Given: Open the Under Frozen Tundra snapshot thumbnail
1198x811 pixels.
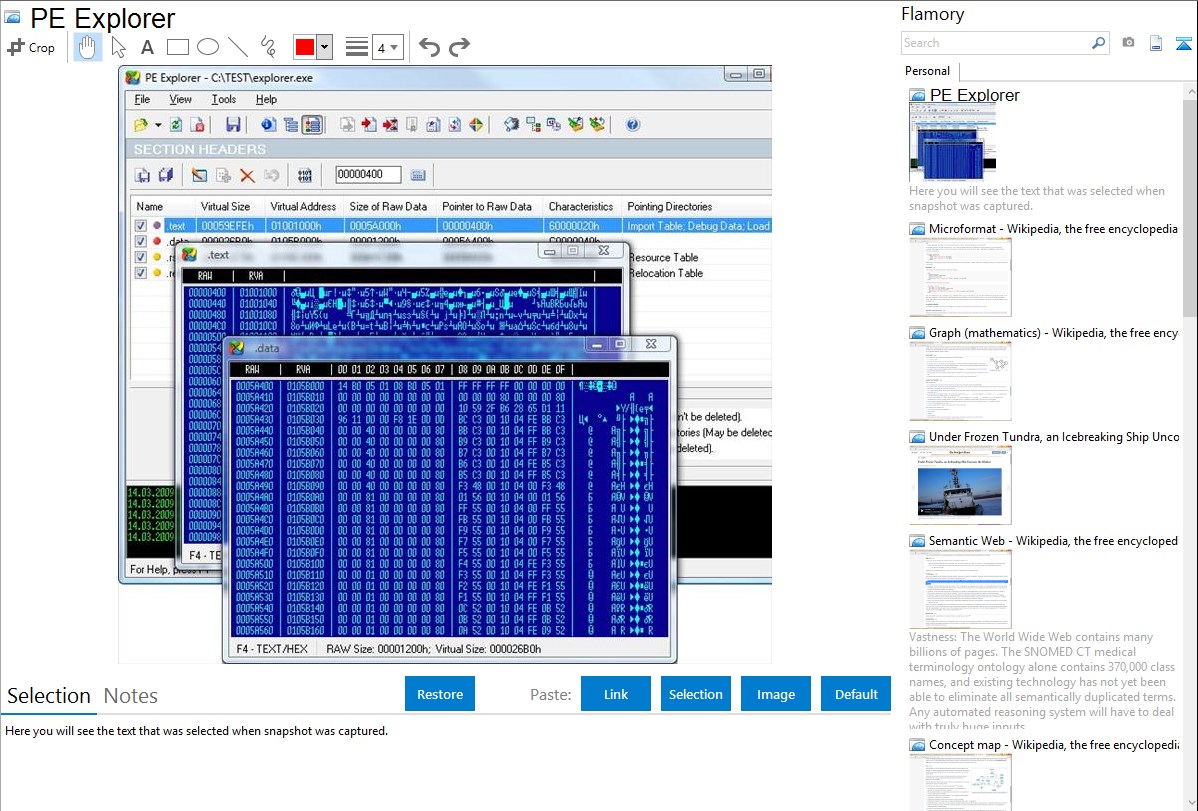Looking at the screenshot, I should [x=960, y=484].
